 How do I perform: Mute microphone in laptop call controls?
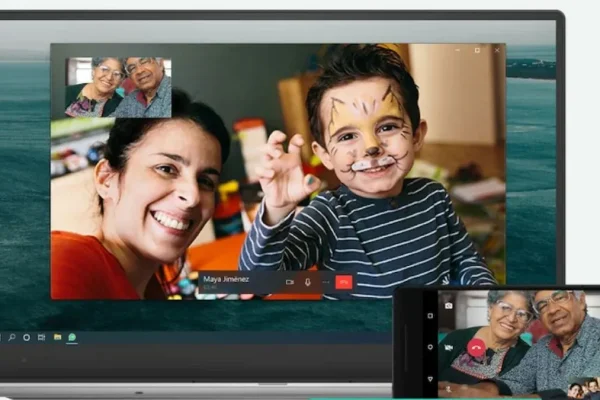click(x=307, y=282)
